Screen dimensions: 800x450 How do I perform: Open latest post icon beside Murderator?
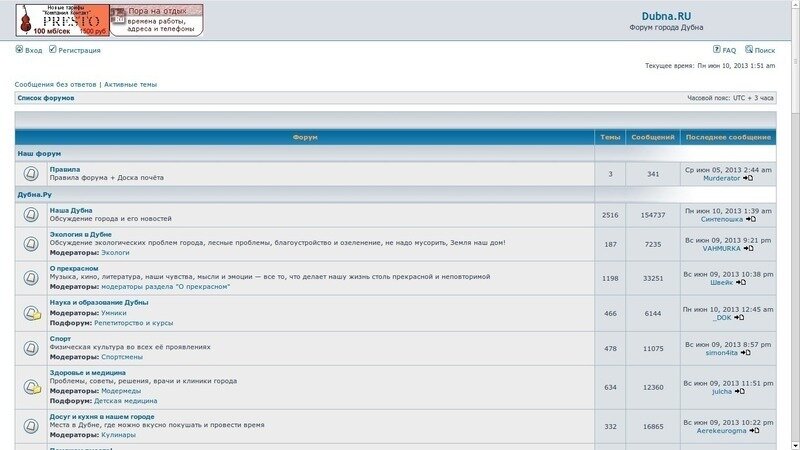[x=748, y=178]
